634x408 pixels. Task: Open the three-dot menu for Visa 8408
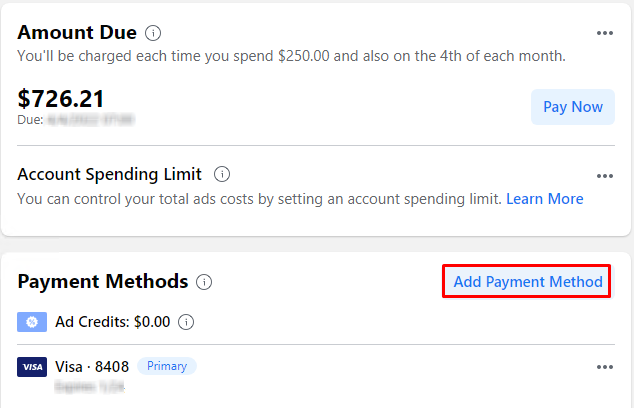(604, 367)
